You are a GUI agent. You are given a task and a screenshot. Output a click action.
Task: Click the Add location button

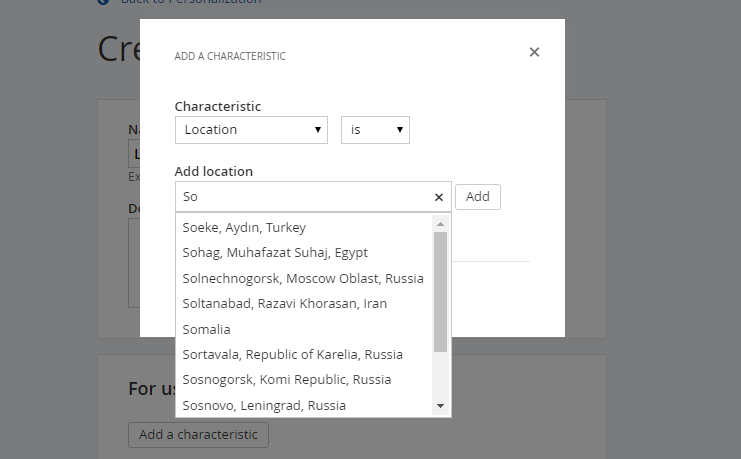point(478,197)
